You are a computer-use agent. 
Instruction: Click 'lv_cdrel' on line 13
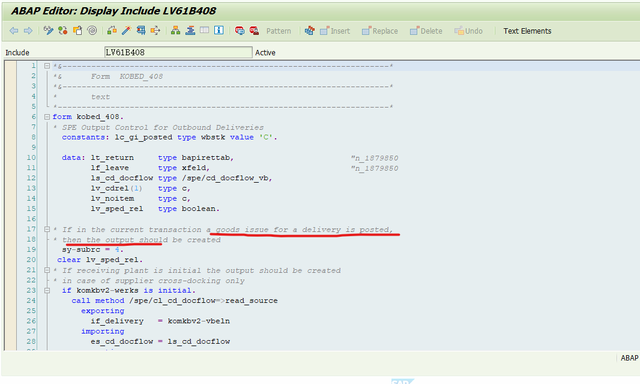point(110,188)
